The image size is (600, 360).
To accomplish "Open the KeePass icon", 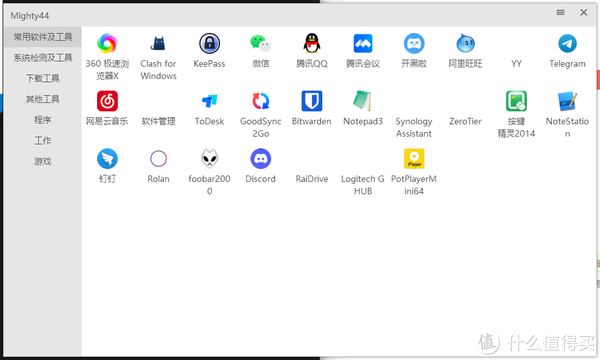I will click(209, 43).
